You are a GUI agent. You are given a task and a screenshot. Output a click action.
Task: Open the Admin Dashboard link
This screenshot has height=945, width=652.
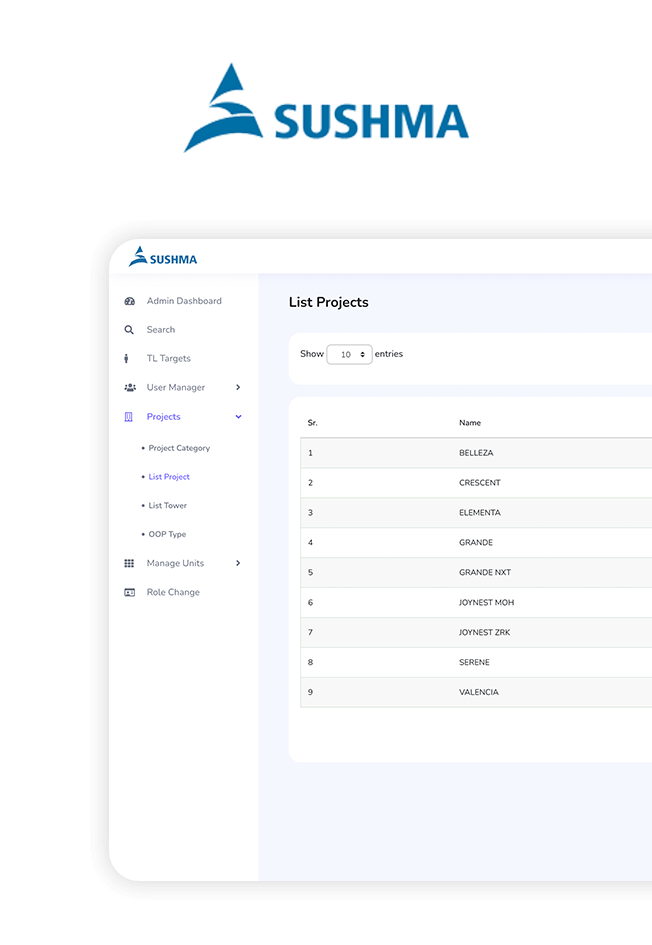184,301
